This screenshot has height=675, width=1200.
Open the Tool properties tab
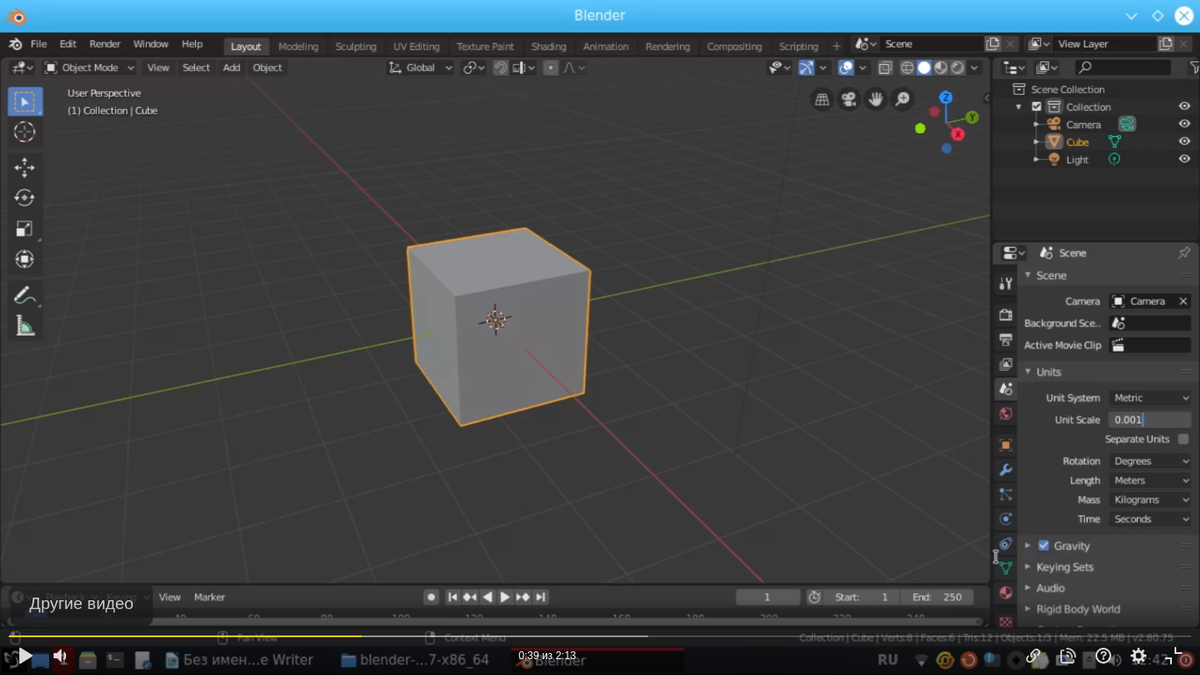point(1006,284)
